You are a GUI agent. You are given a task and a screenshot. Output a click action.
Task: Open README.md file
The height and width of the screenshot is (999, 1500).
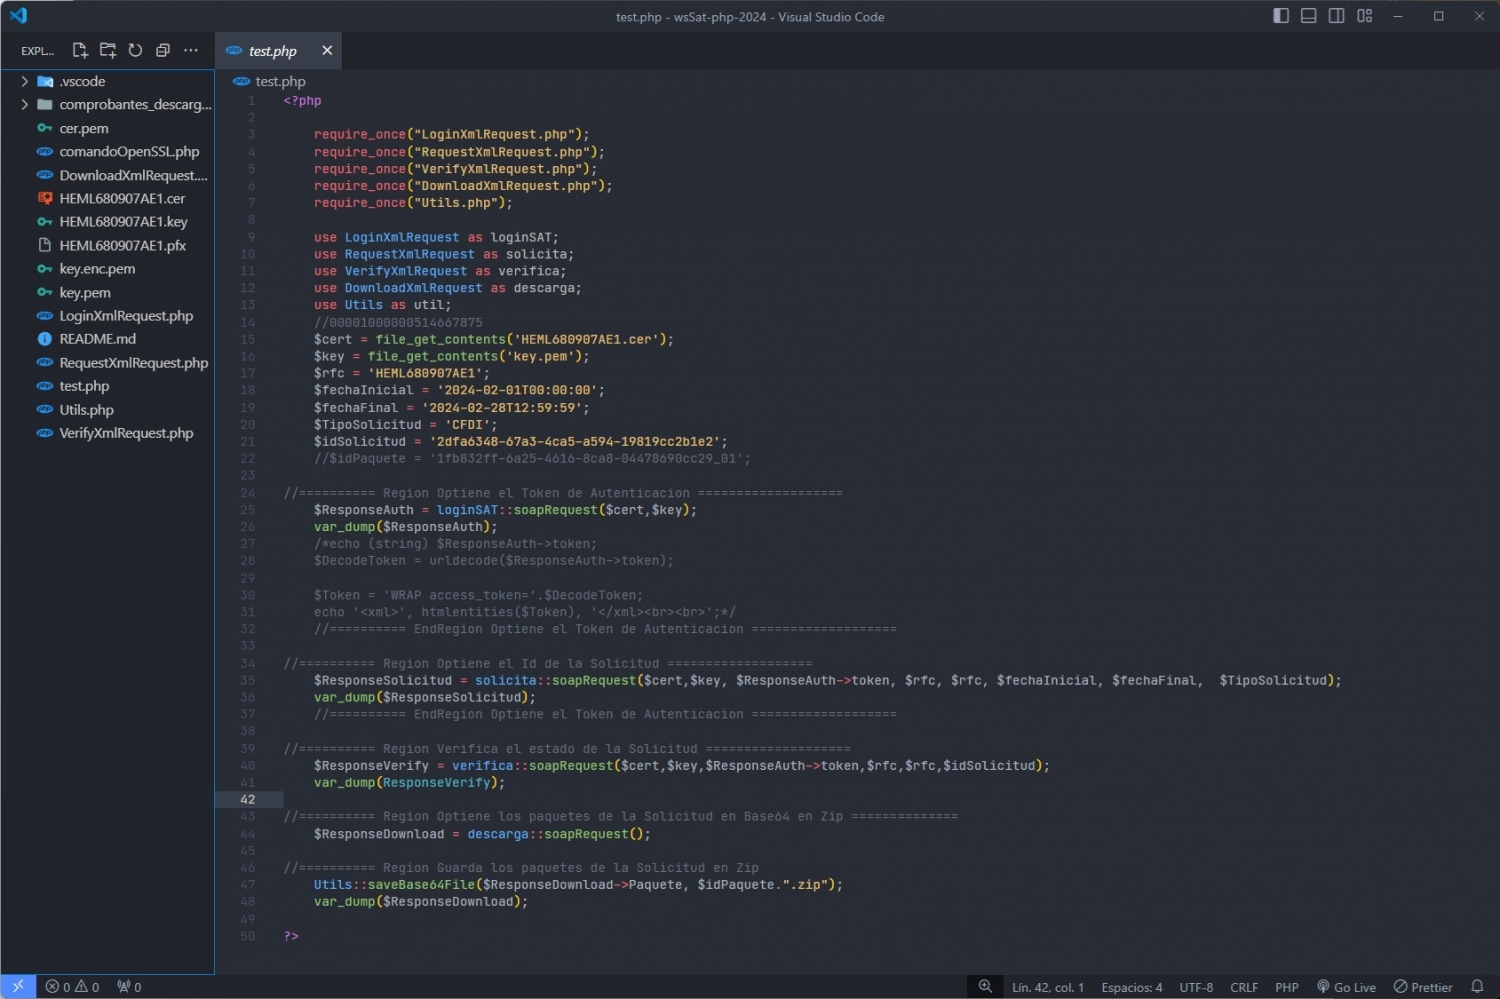point(107,338)
